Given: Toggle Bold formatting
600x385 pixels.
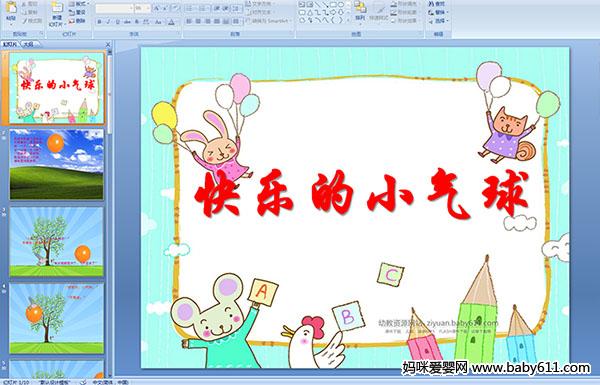Looking at the screenshot, I should click(99, 22).
